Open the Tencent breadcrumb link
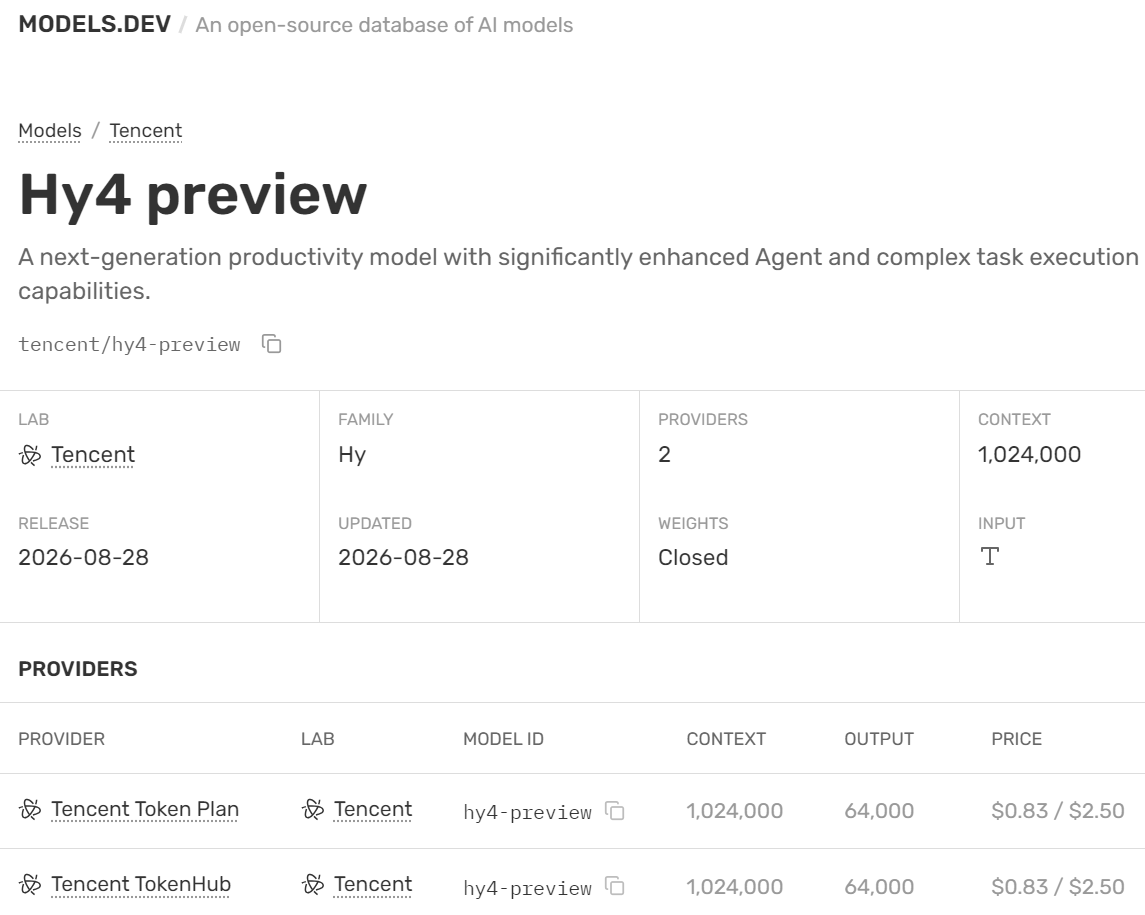This screenshot has height=915, width=1145. (x=145, y=131)
